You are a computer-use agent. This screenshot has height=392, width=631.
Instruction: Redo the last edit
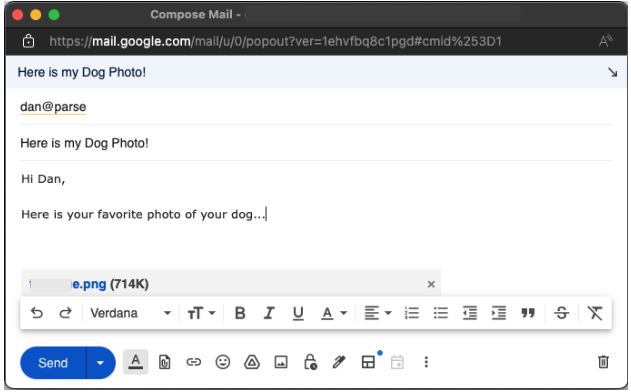[66, 313]
